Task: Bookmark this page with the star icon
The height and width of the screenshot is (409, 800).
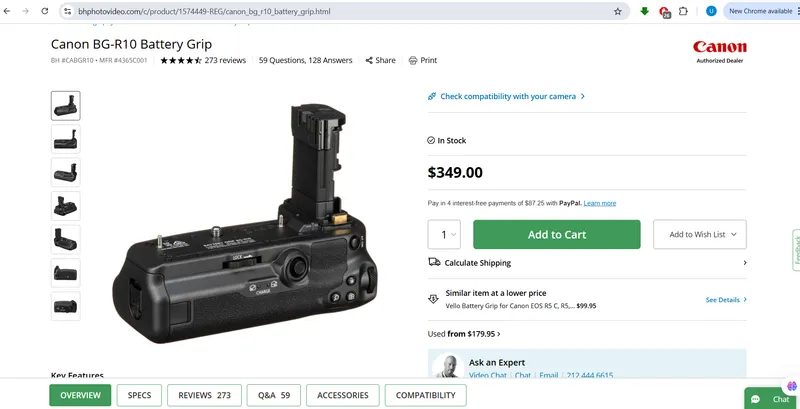Action: click(617, 11)
